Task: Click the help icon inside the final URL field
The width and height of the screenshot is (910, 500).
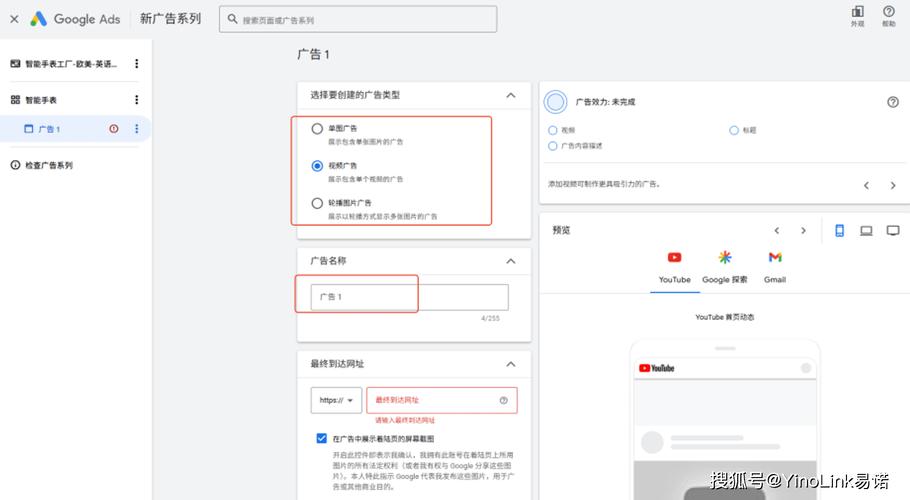Action: 503,400
